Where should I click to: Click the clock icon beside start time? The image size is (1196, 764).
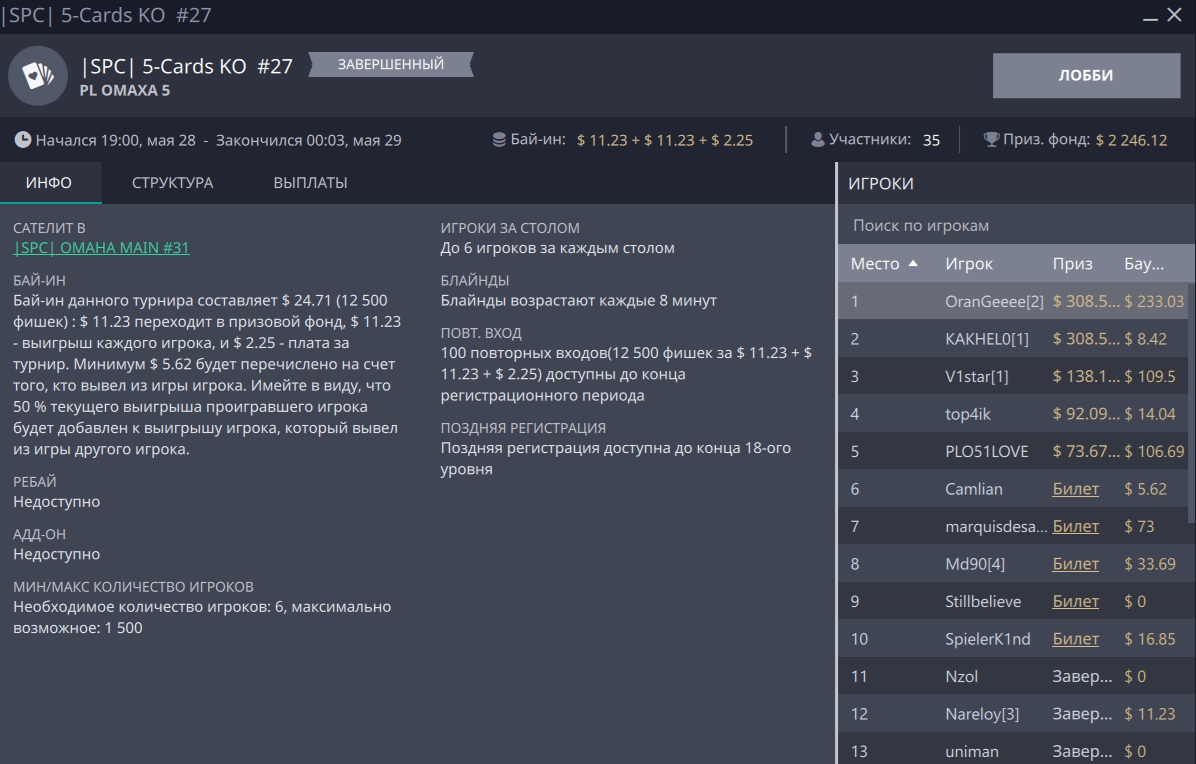tap(22, 140)
